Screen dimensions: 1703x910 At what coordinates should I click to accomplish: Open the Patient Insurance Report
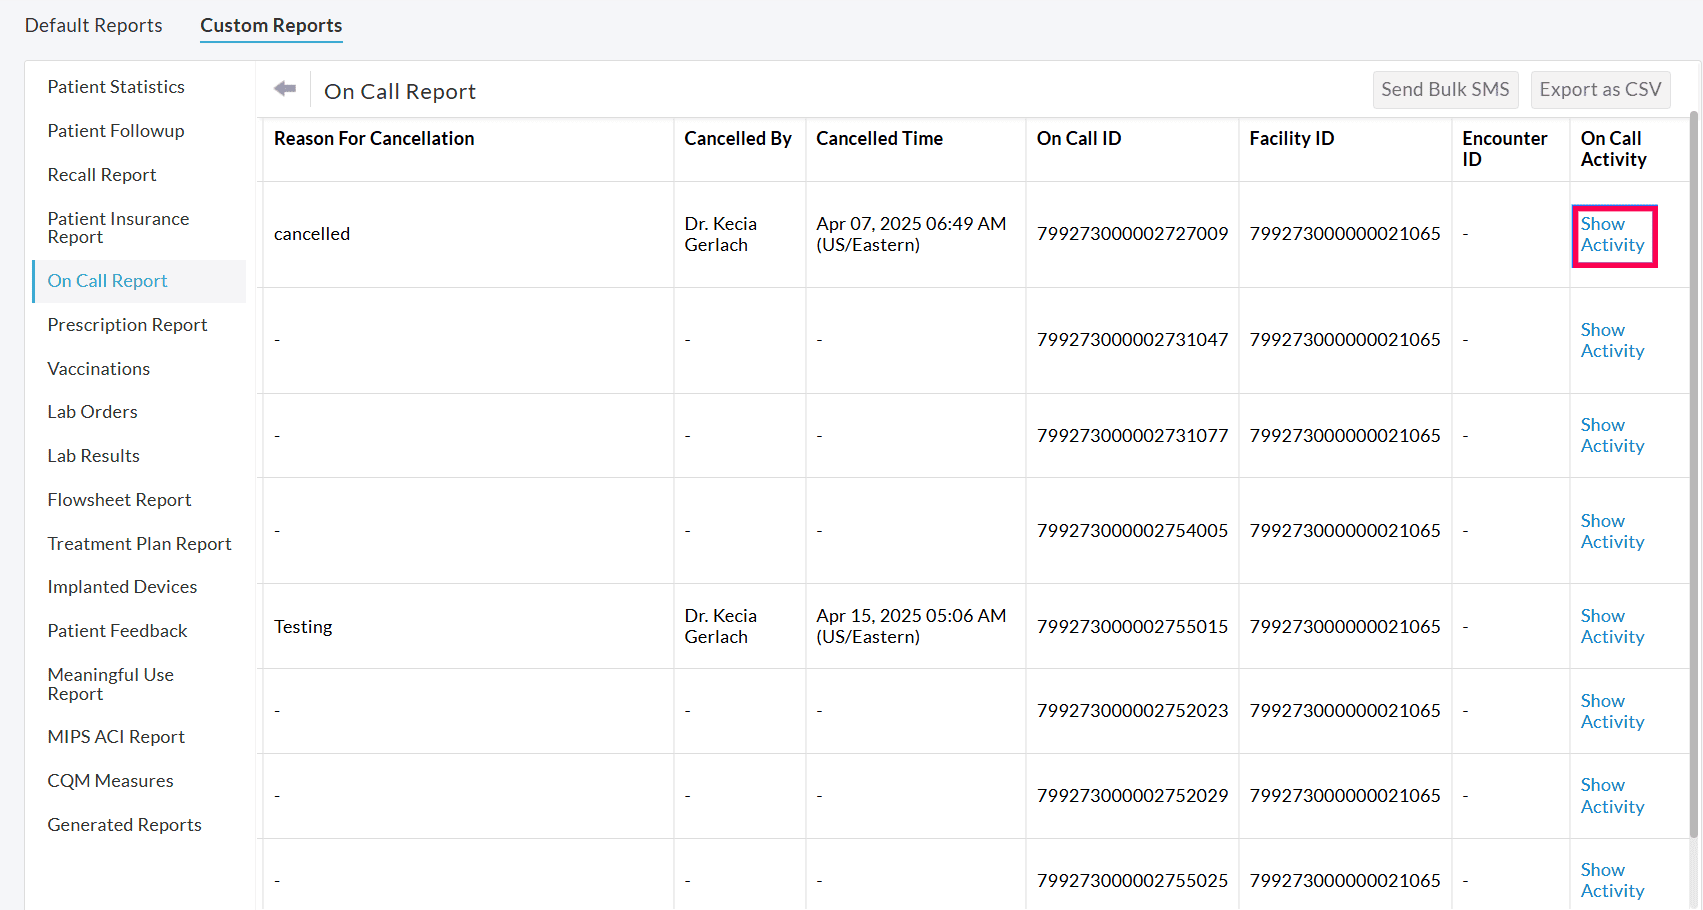click(119, 227)
